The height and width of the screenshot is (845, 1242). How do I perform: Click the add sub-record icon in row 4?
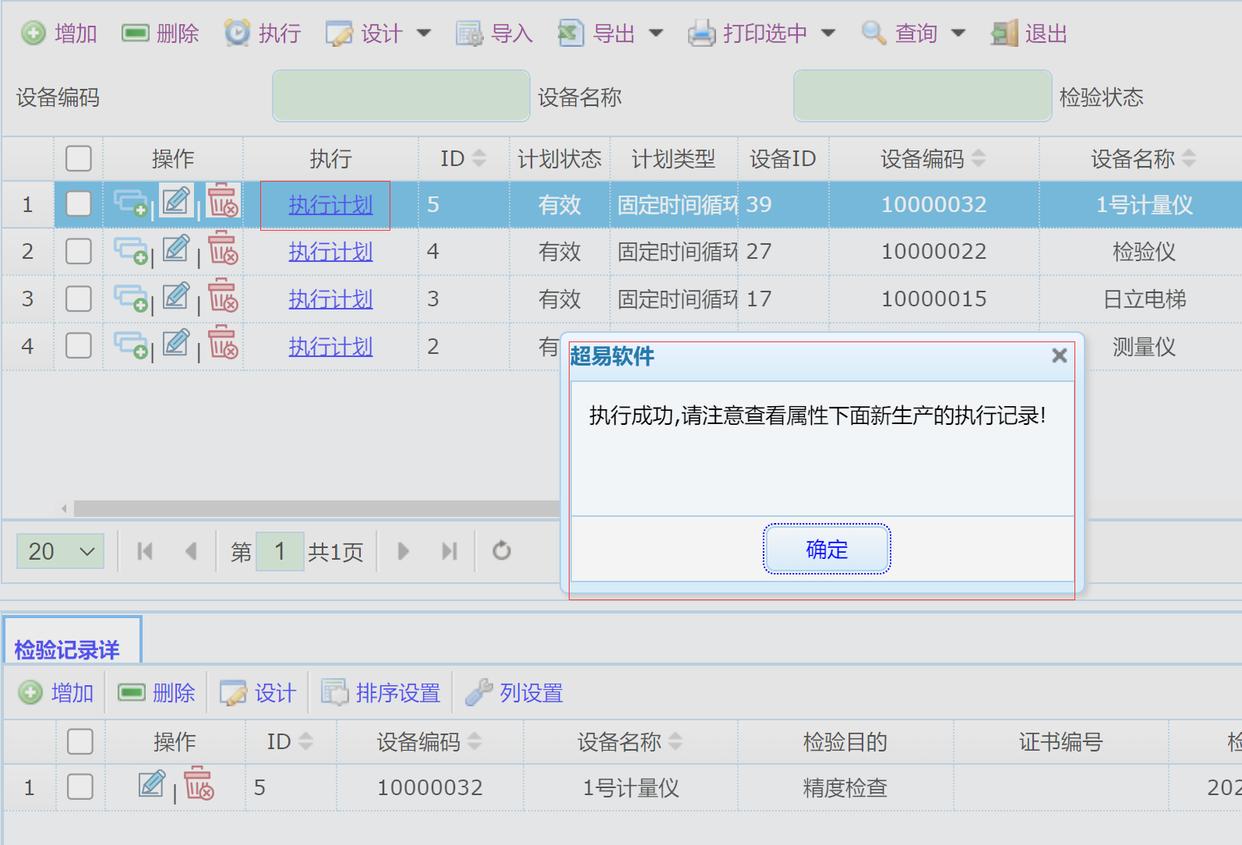(130, 346)
